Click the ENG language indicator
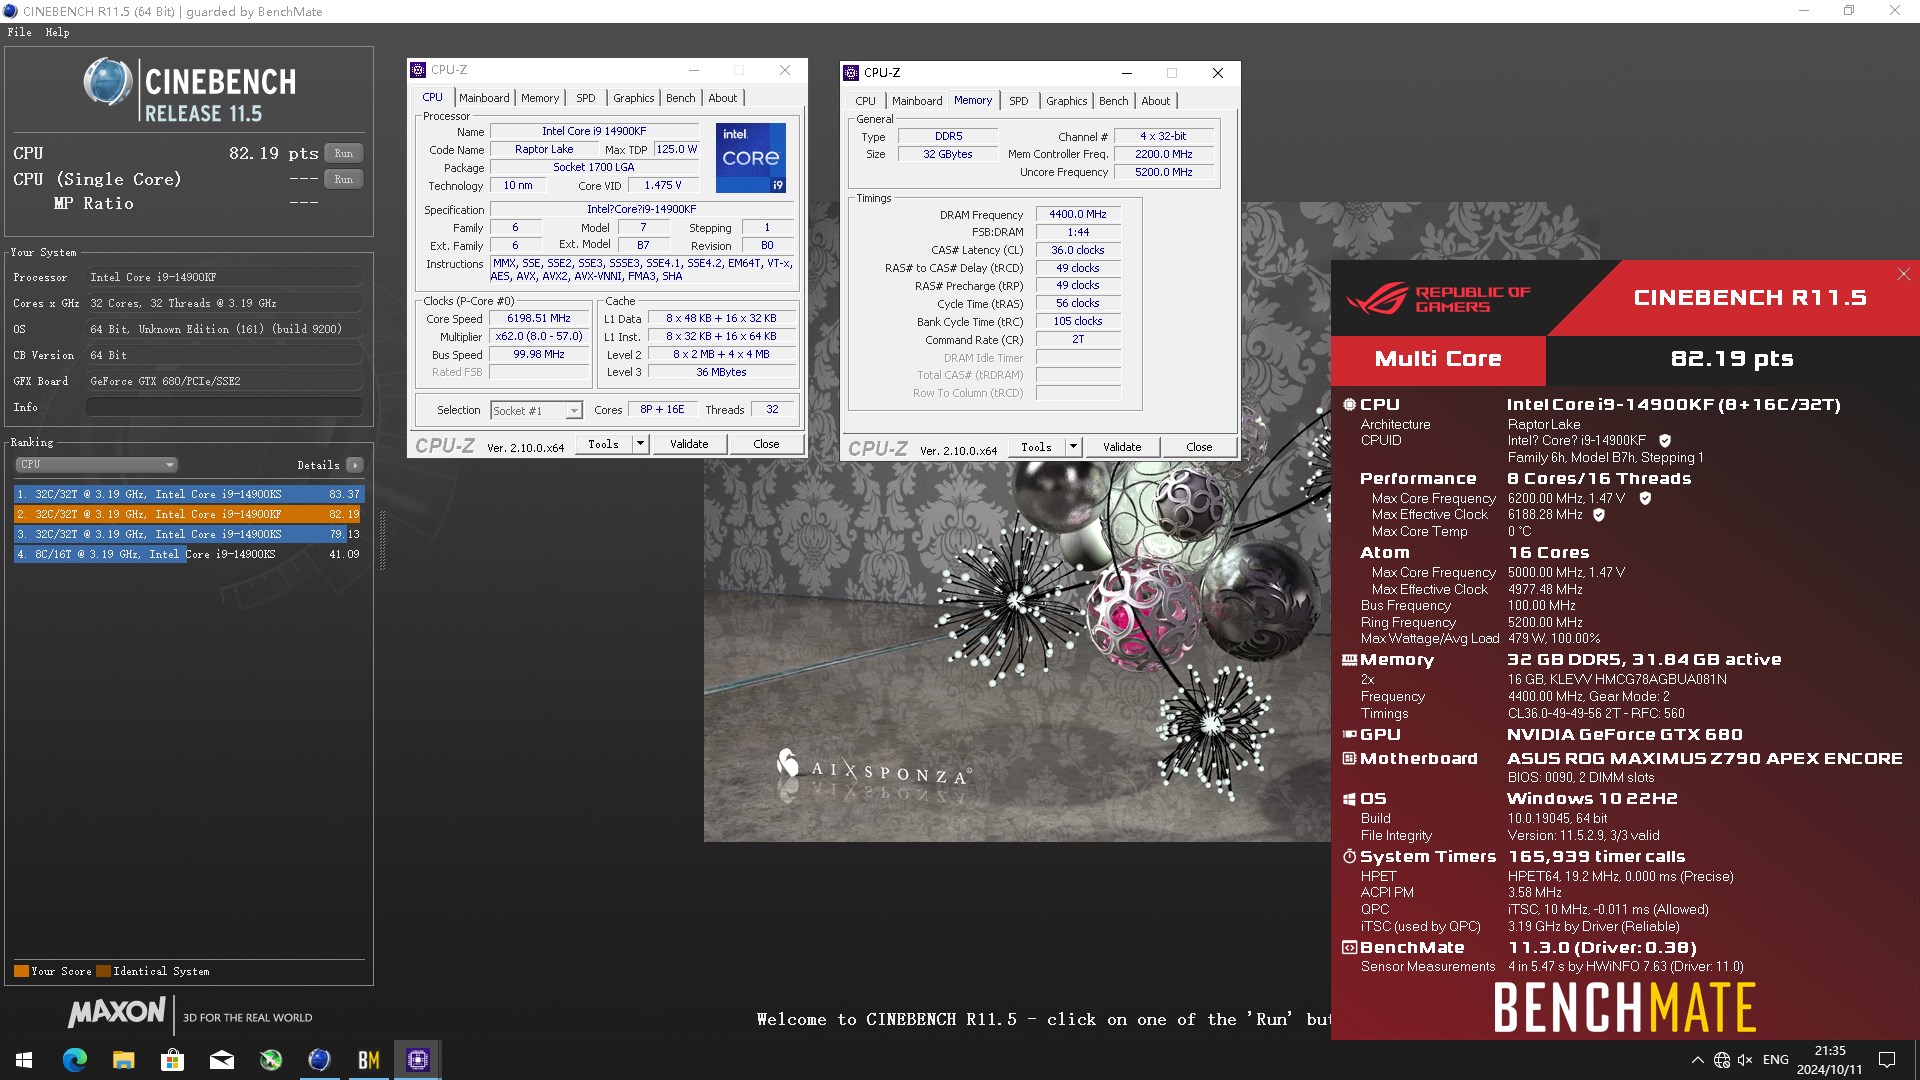This screenshot has height=1080, width=1920. pyautogui.click(x=1775, y=1060)
